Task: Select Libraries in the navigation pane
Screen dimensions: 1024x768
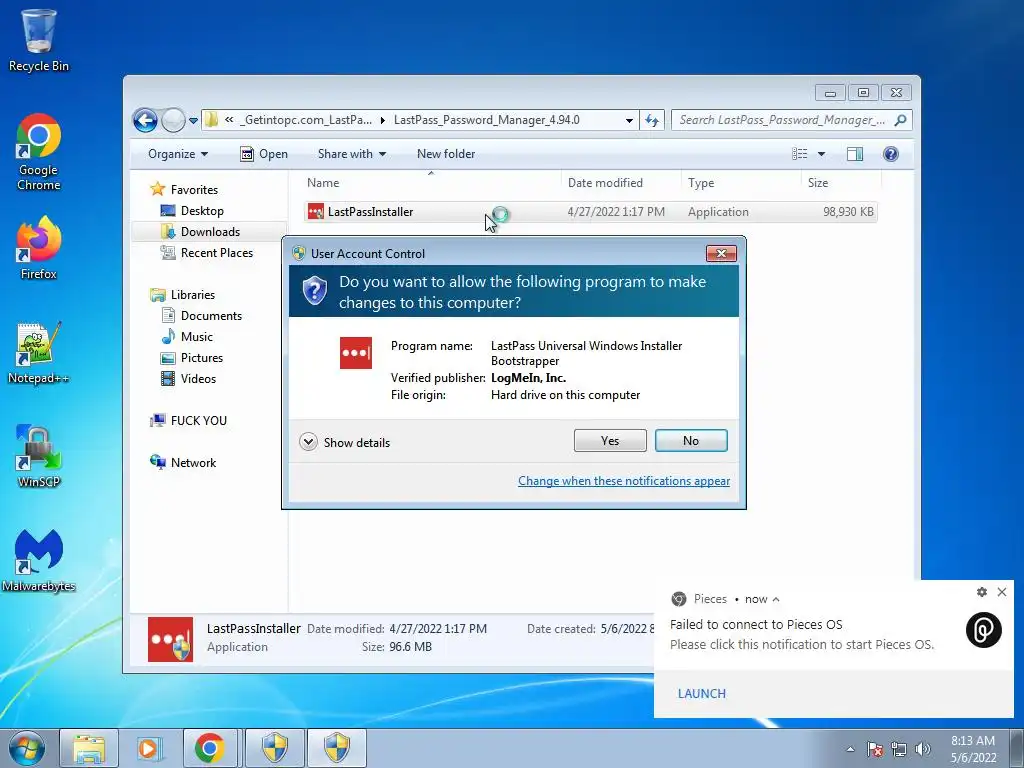Action: pos(183,295)
